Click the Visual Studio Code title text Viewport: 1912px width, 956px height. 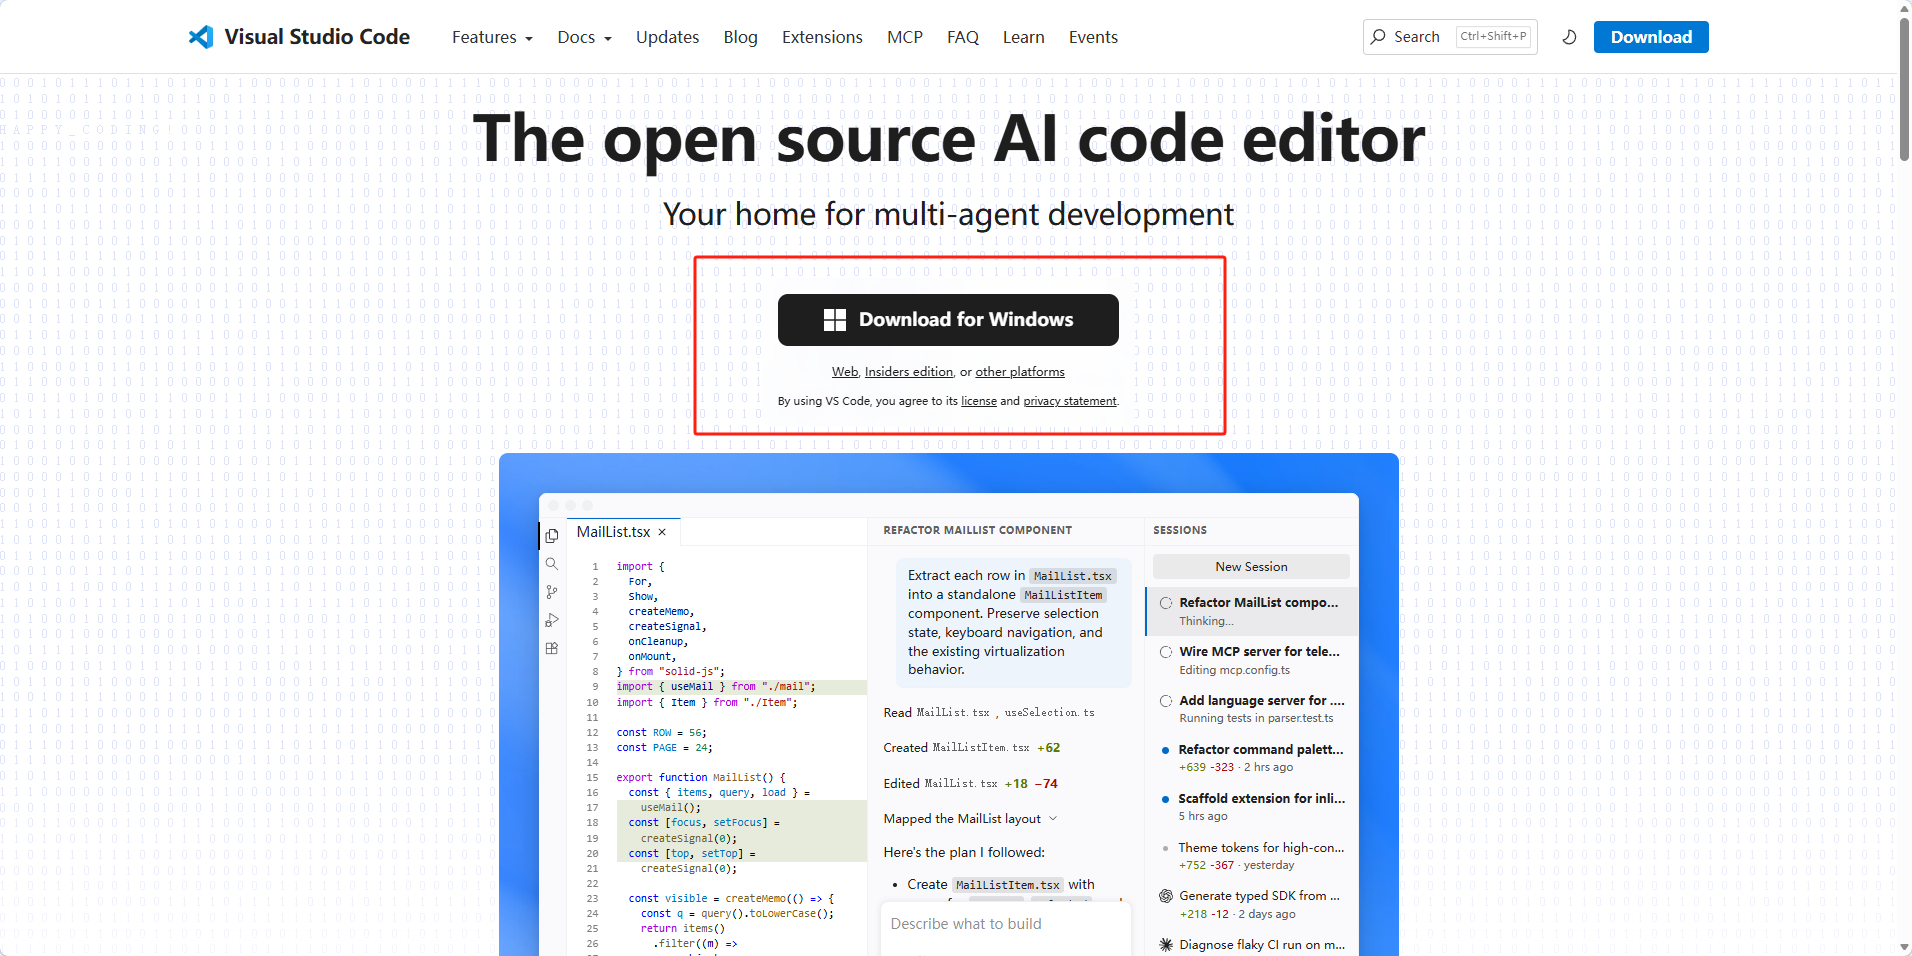[x=317, y=37]
